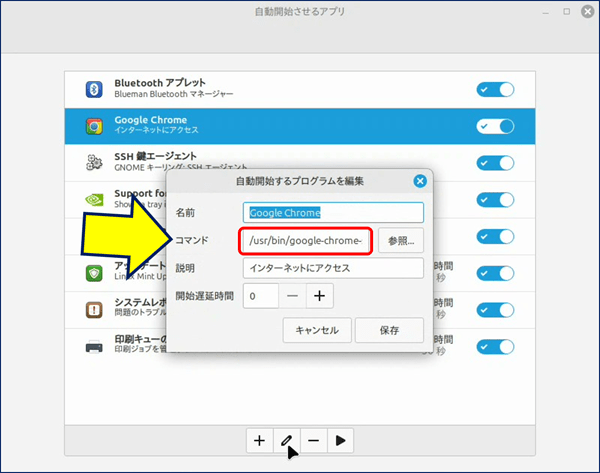Click the コマンド field with /usr/bin/google-chrome
600x473 pixels.
(x=306, y=241)
